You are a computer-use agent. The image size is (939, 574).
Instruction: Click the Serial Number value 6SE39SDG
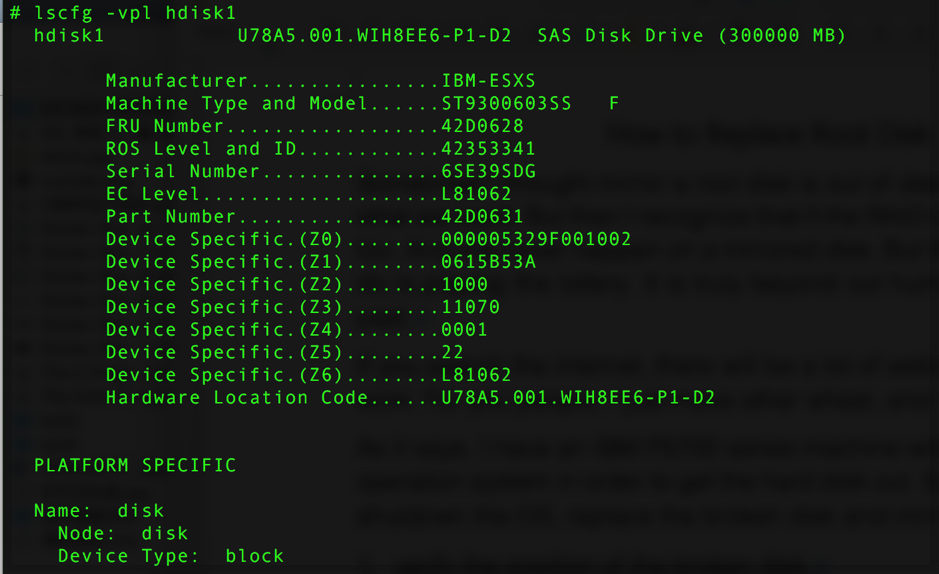tap(488, 171)
